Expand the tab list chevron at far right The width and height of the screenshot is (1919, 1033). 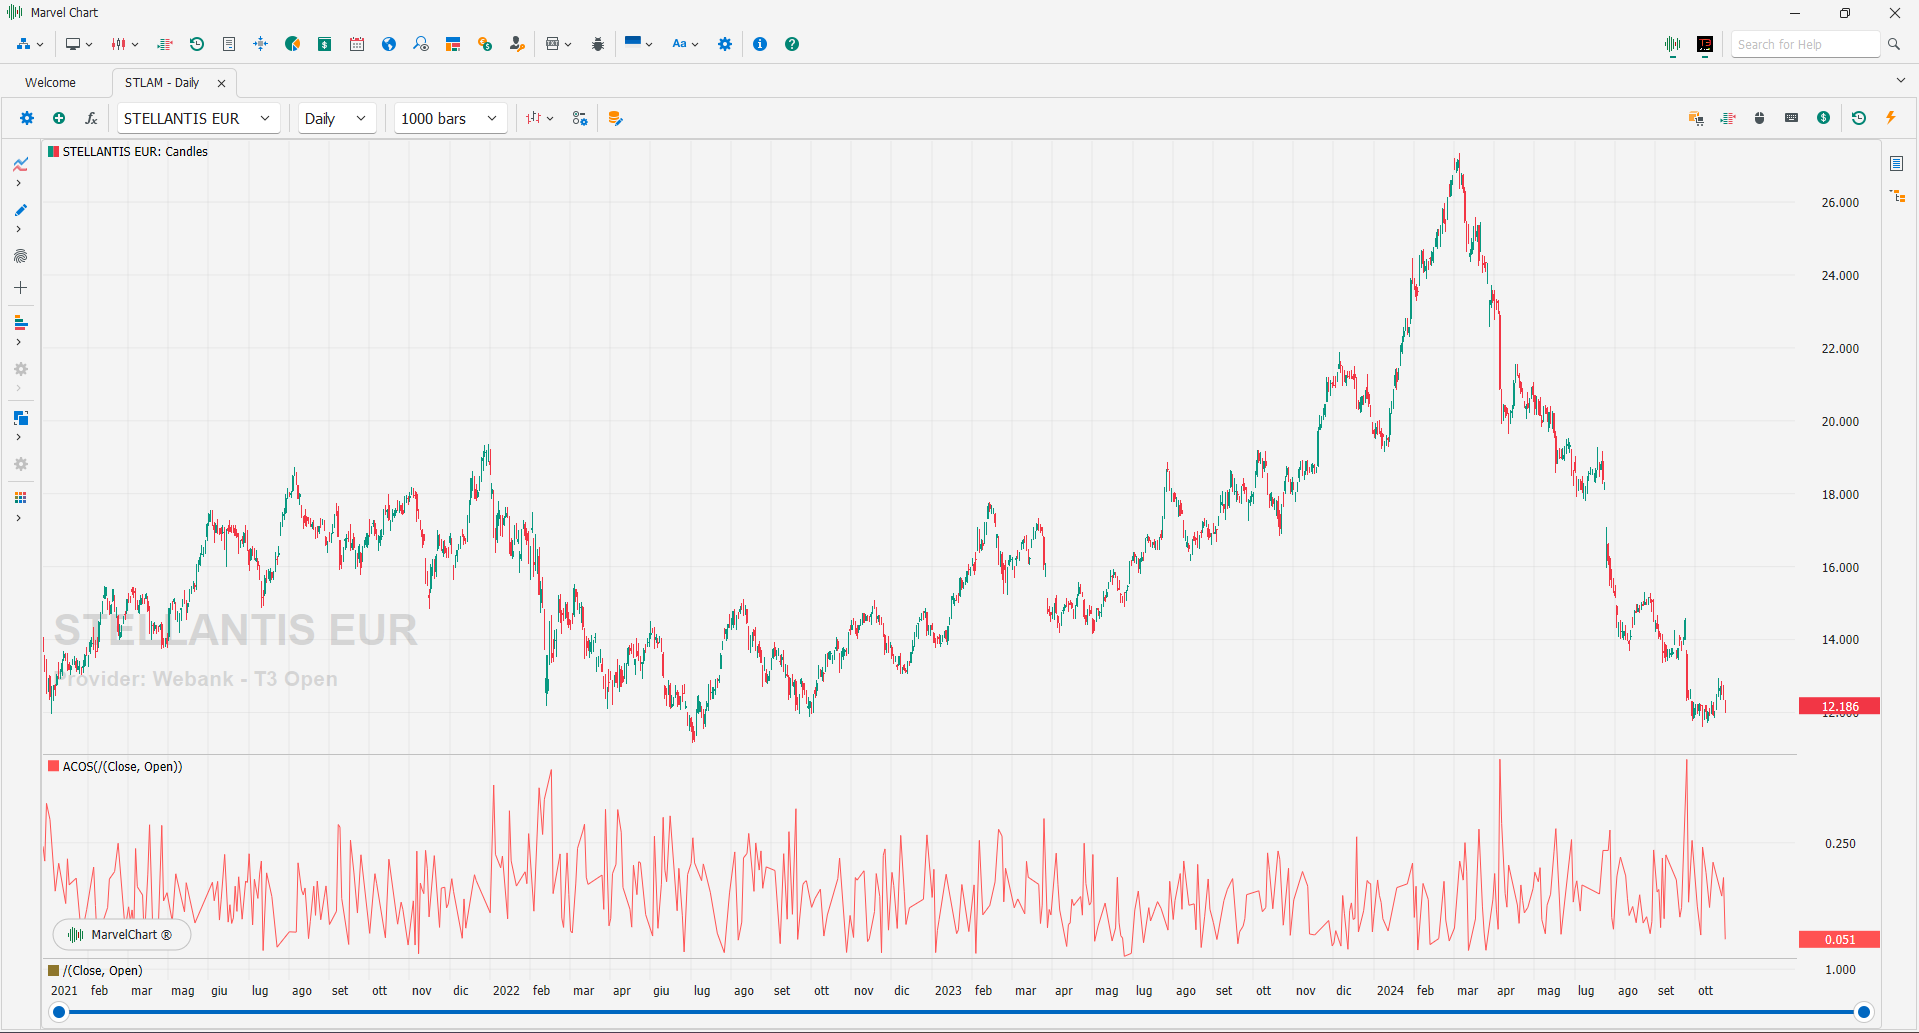tap(1901, 81)
